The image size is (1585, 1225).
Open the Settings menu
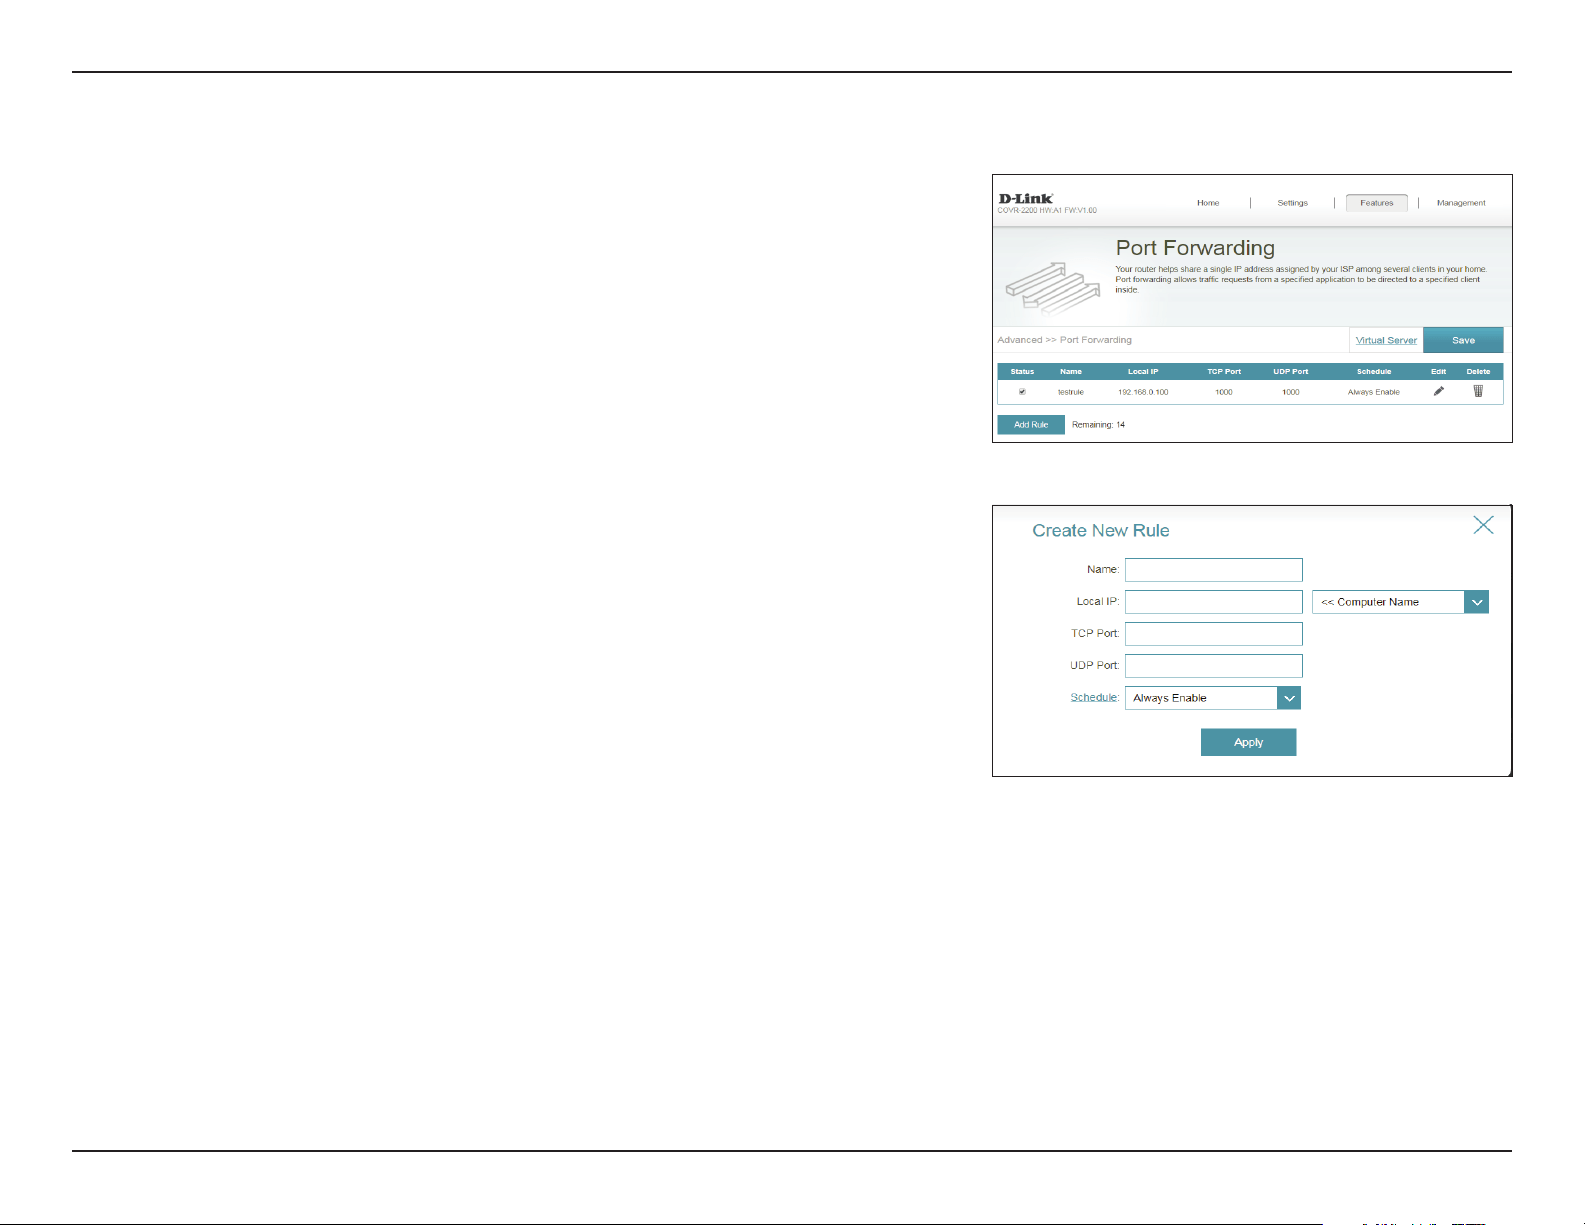tap(1292, 203)
